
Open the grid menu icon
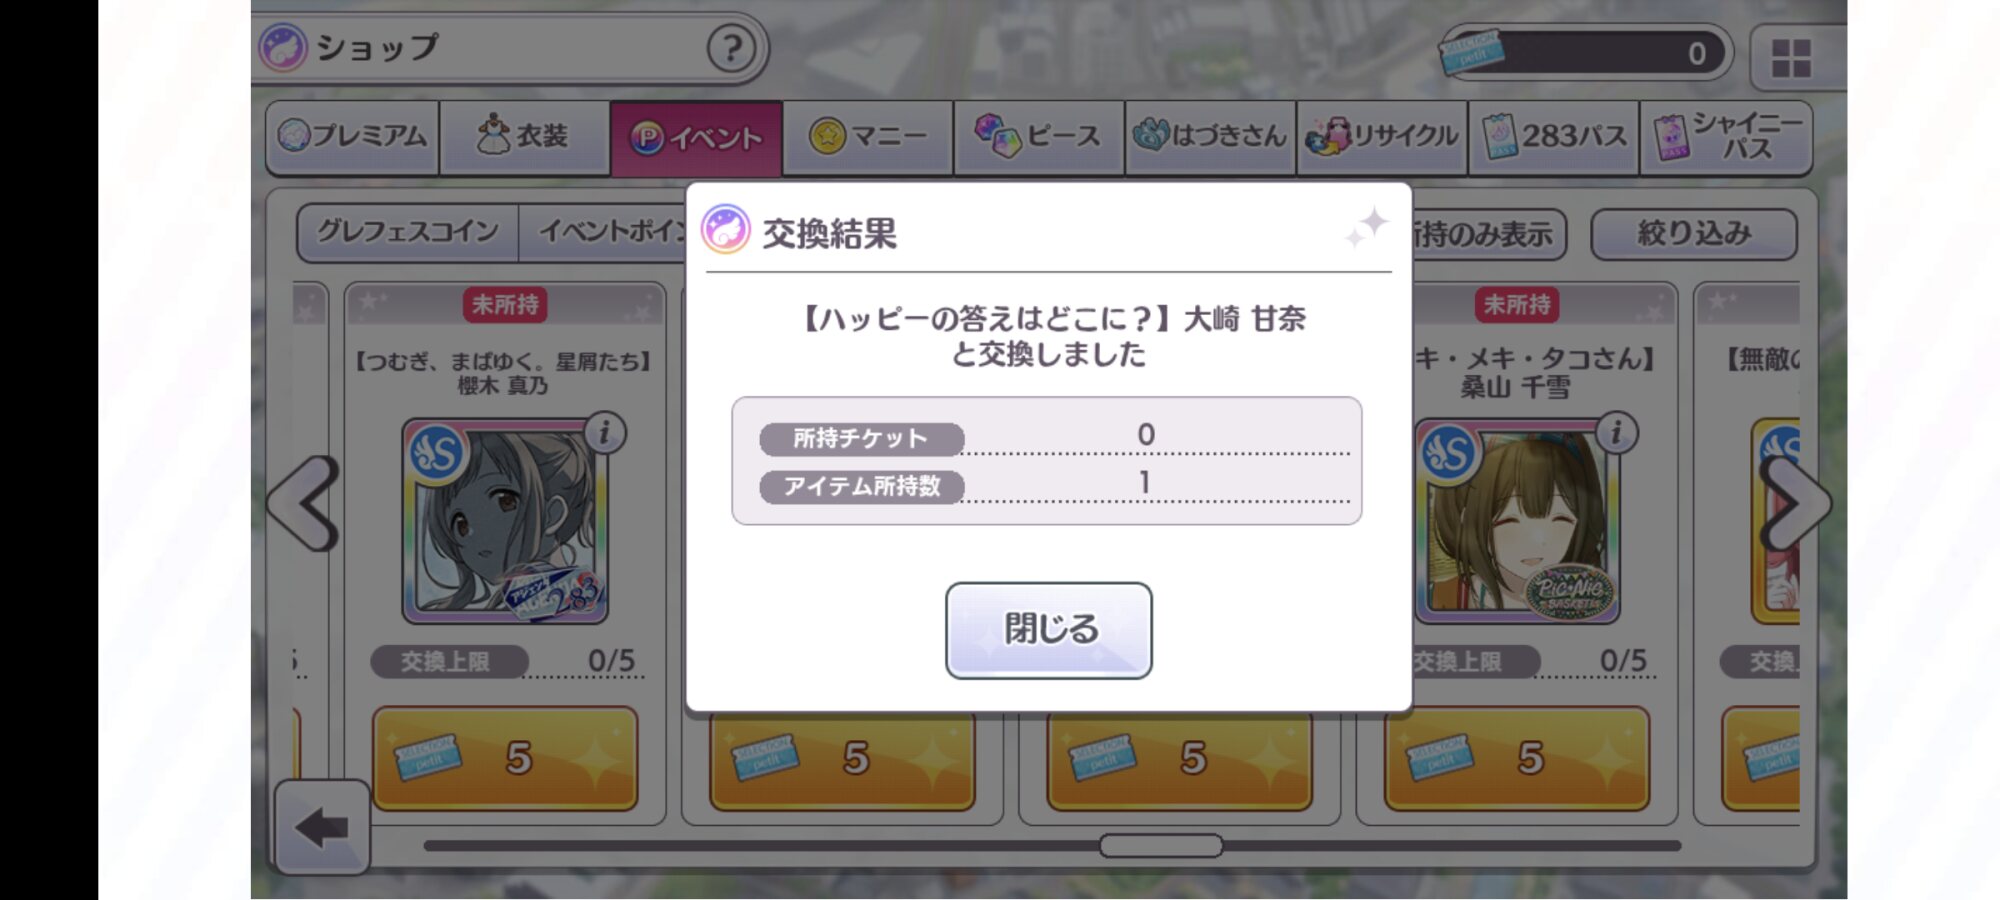1791,58
